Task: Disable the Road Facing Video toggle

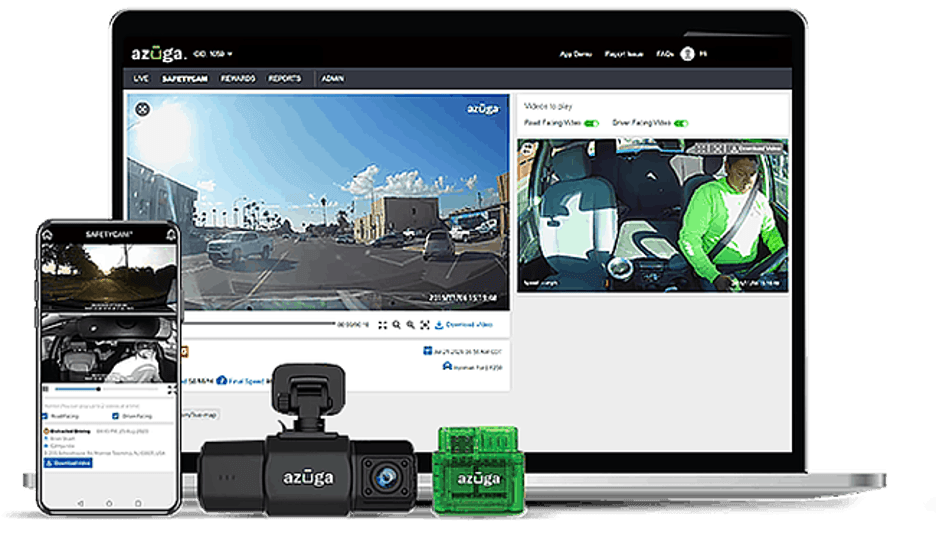Action: point(591,123)
